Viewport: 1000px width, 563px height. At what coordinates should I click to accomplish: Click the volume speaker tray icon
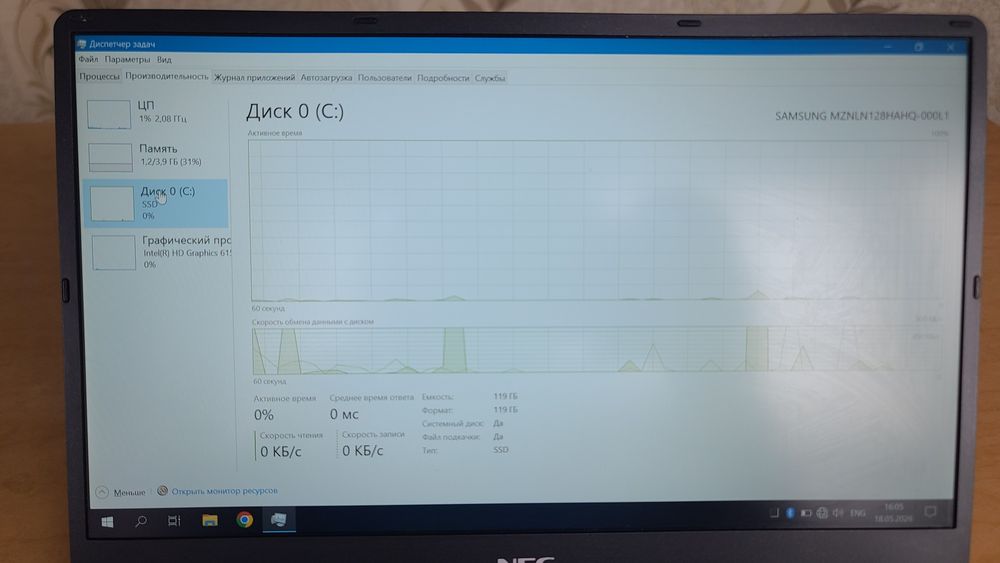click(x=837, y=513)
